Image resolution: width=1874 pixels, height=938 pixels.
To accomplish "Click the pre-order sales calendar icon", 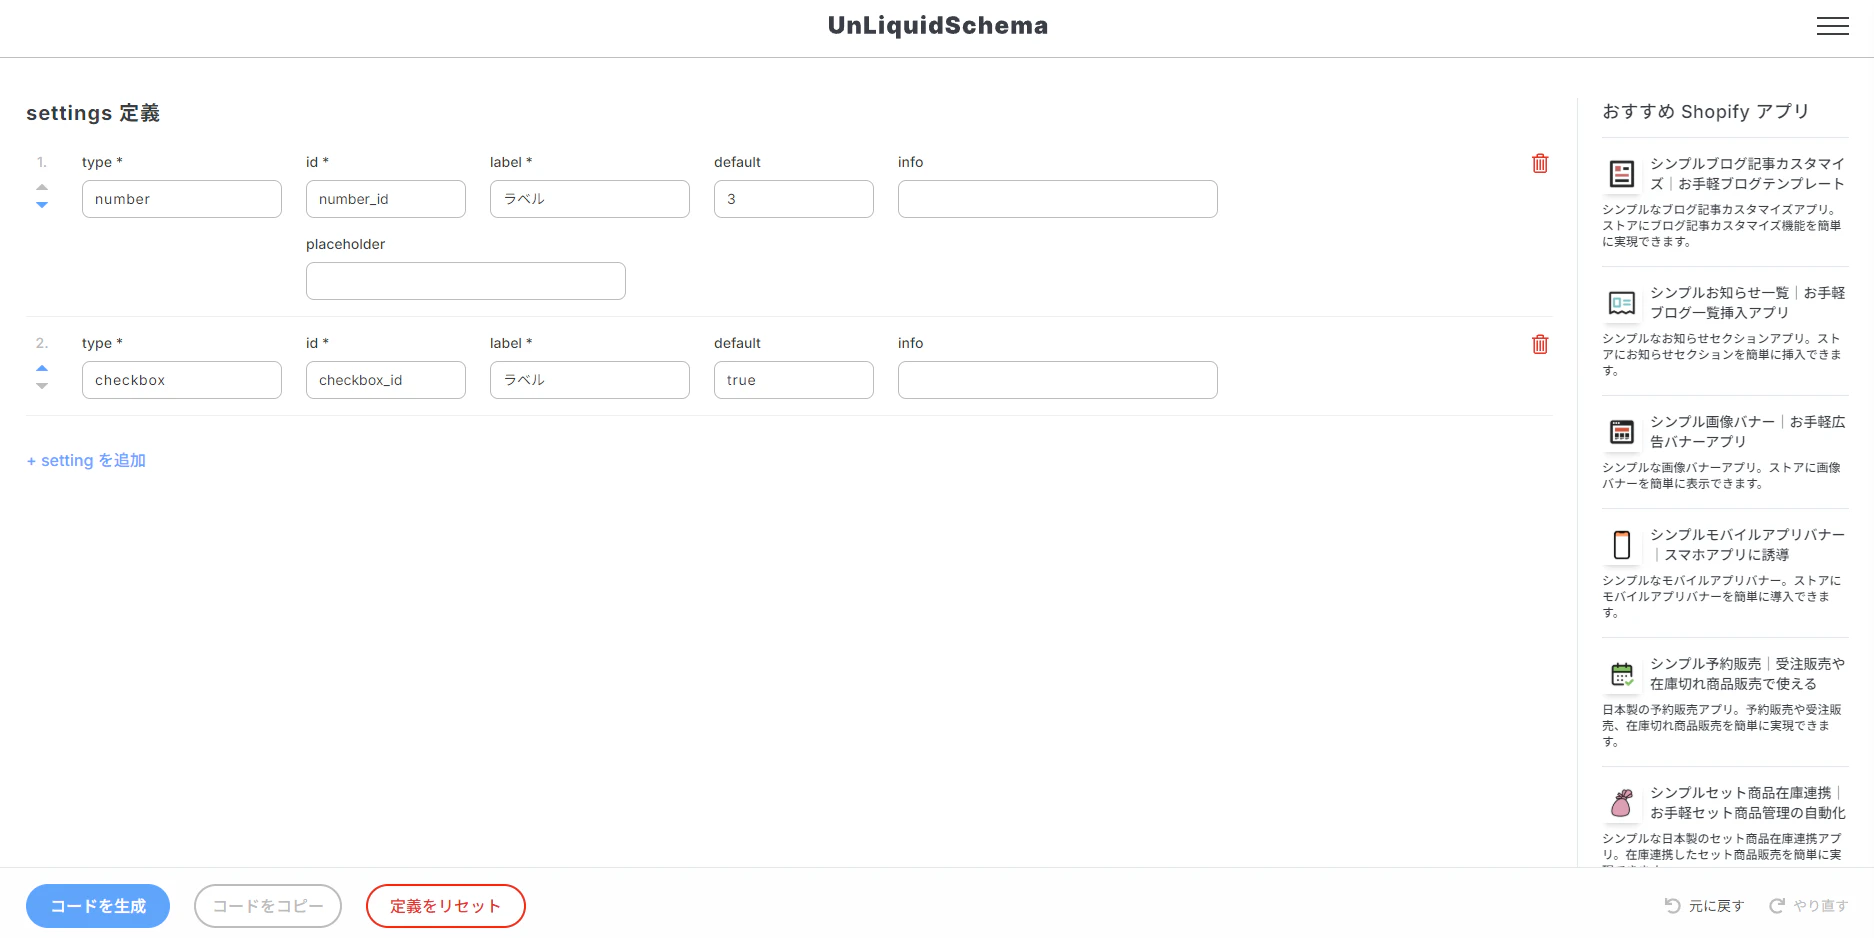I will 1622,674.
